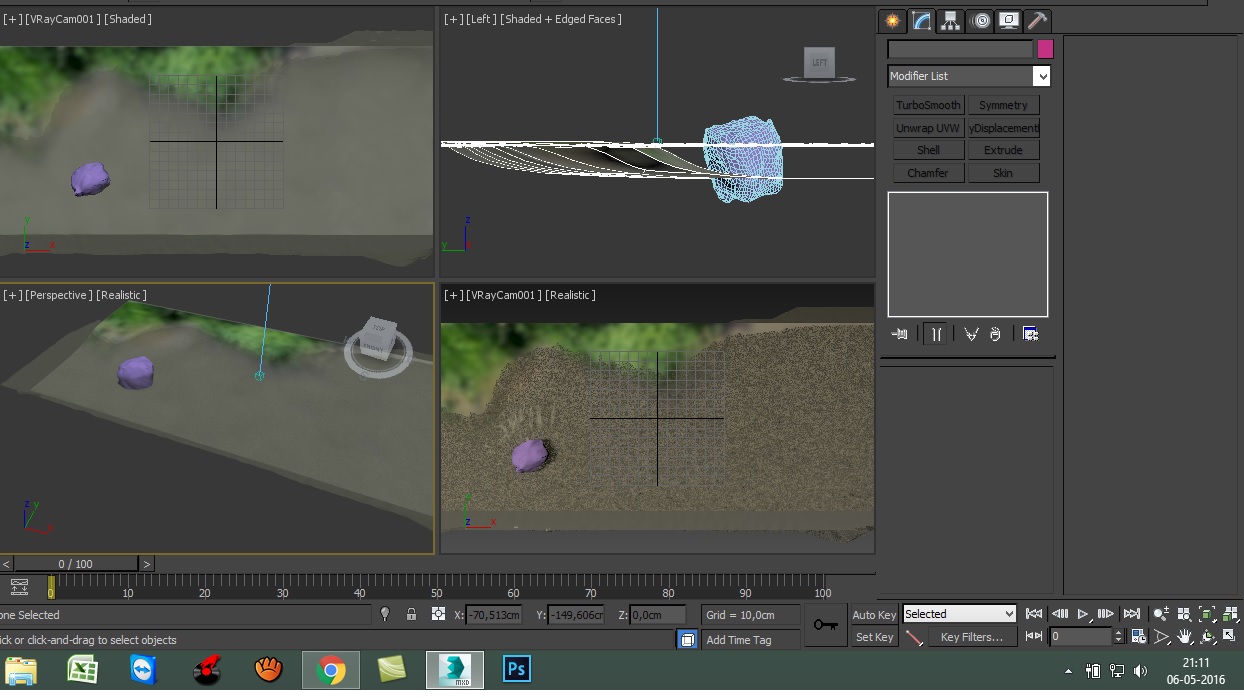Click time slider previous frame arrow
This screenshot has width=1244, height=698.
point(6,564)
